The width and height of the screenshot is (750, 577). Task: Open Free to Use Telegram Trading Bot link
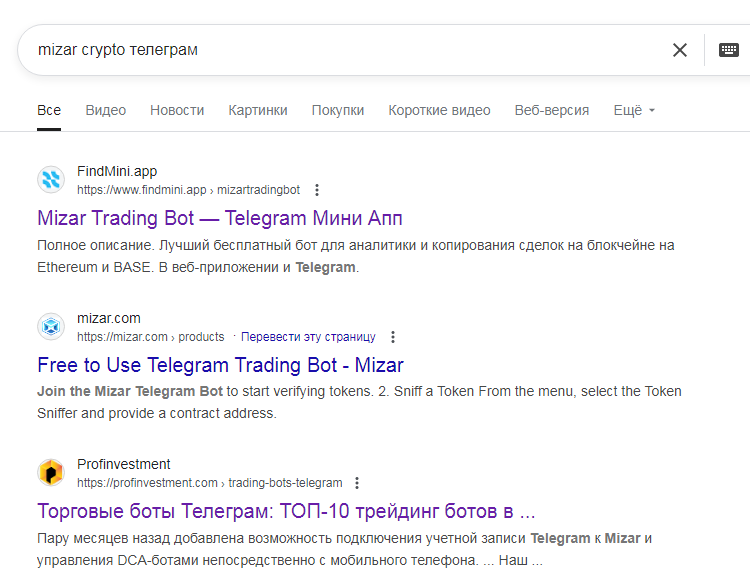[220, 365]
